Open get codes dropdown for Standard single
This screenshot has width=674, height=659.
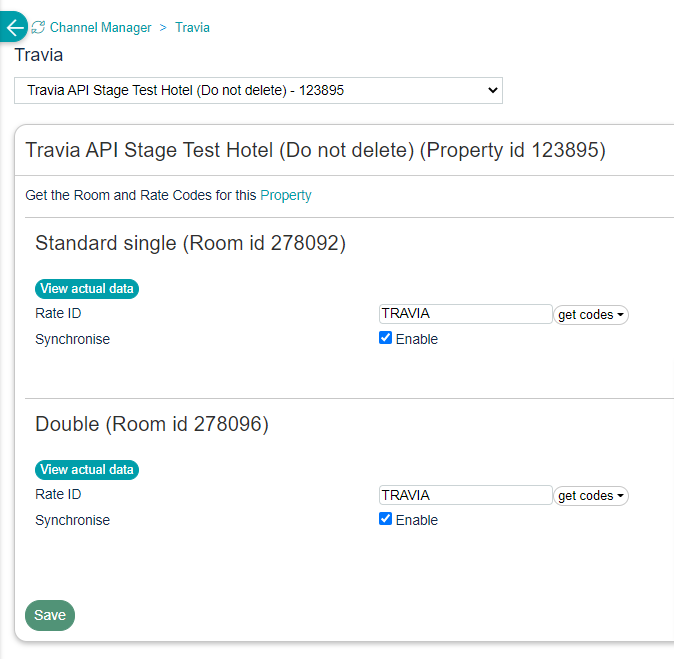pos(591,315)
